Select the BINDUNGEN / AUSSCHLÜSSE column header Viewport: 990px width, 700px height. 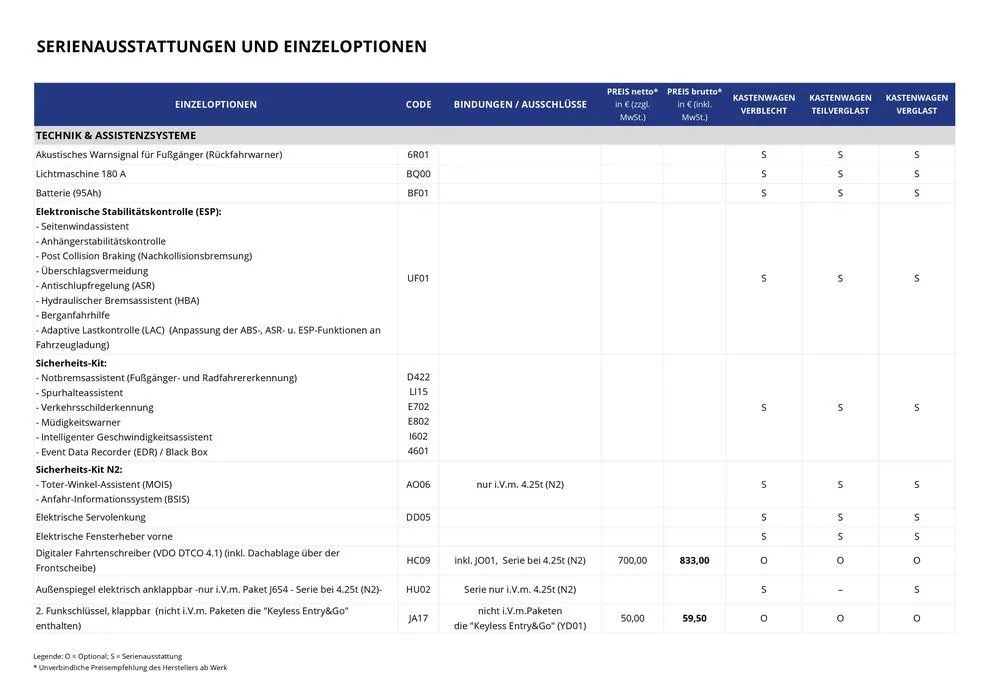tap(520, 105)
